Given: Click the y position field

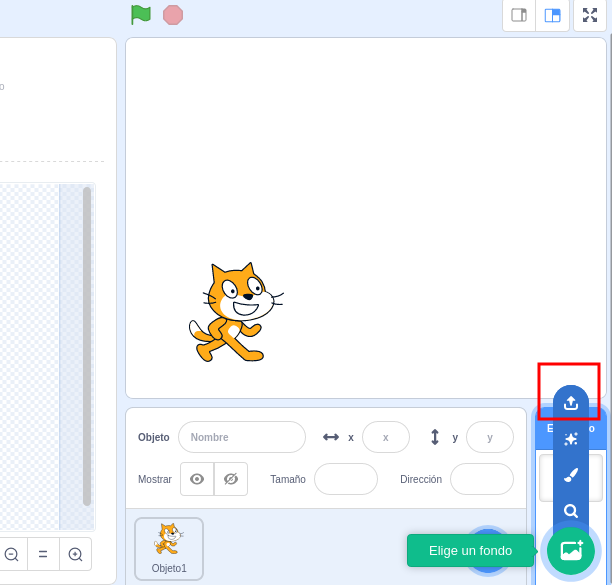Looking at the screenshot, I should click(x=490, y=437).
